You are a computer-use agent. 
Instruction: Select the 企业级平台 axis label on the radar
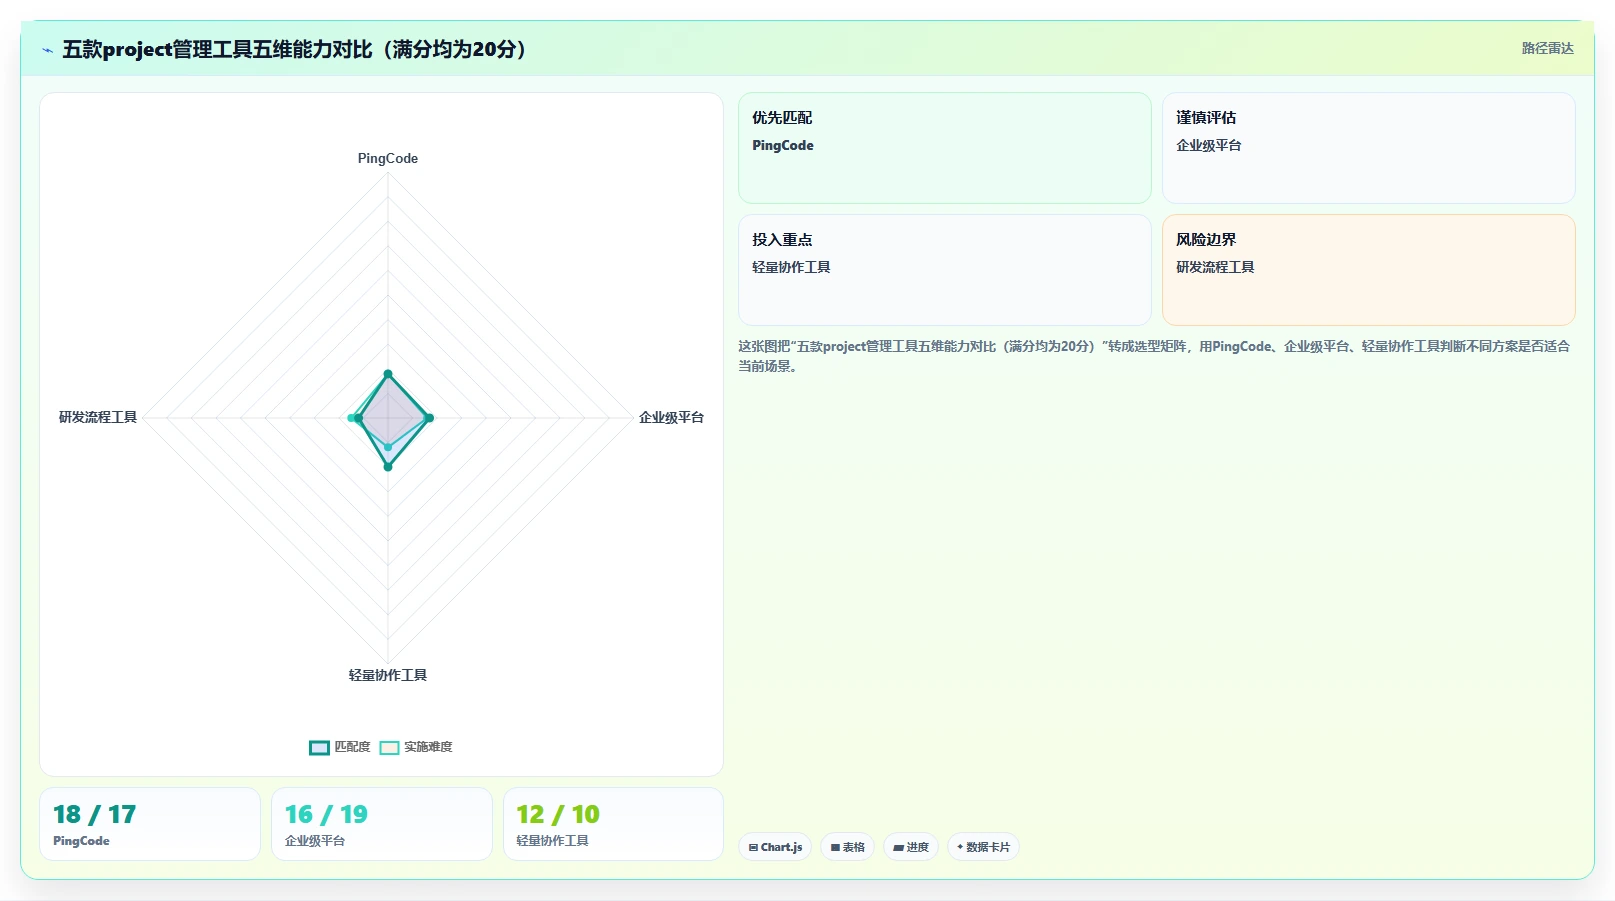(671, 417)
